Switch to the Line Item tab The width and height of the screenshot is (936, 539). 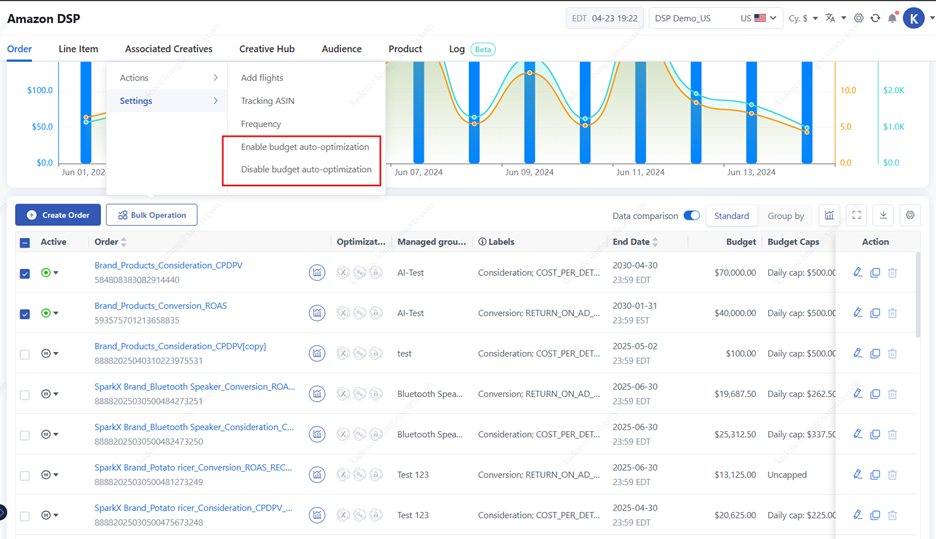[x=78, y=49]
